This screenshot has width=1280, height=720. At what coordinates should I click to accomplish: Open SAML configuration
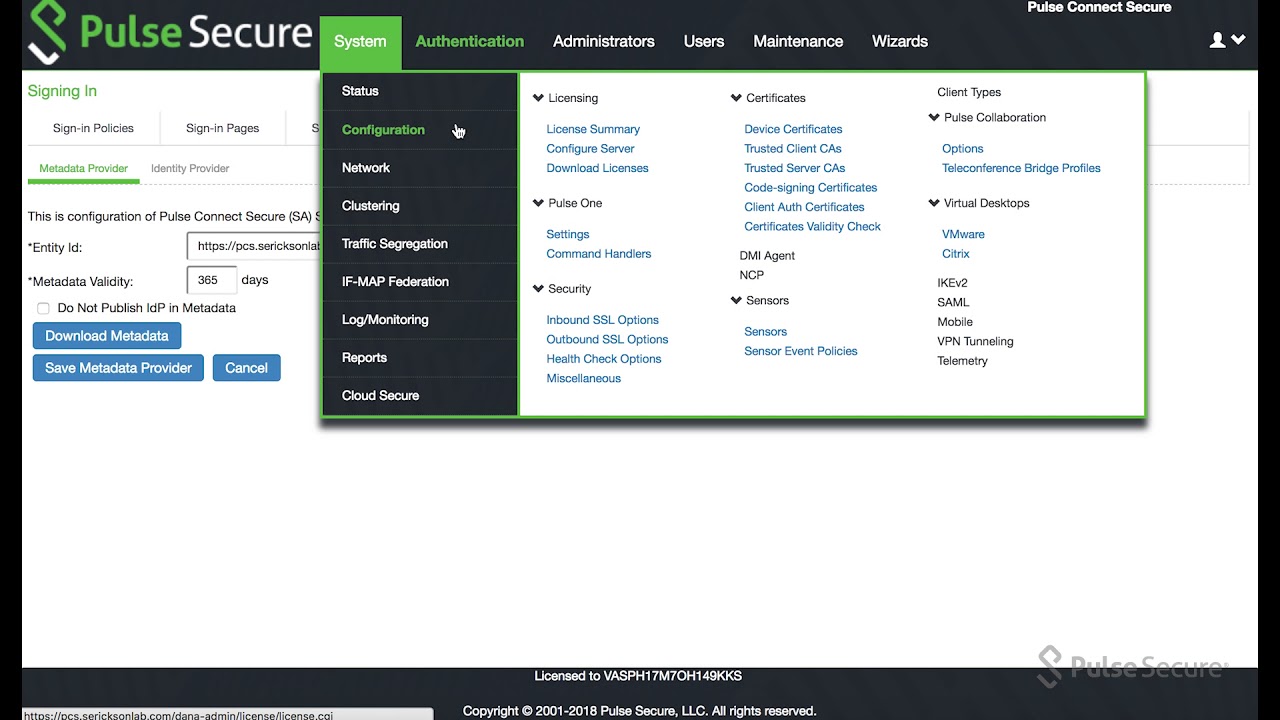pos(953,302)
